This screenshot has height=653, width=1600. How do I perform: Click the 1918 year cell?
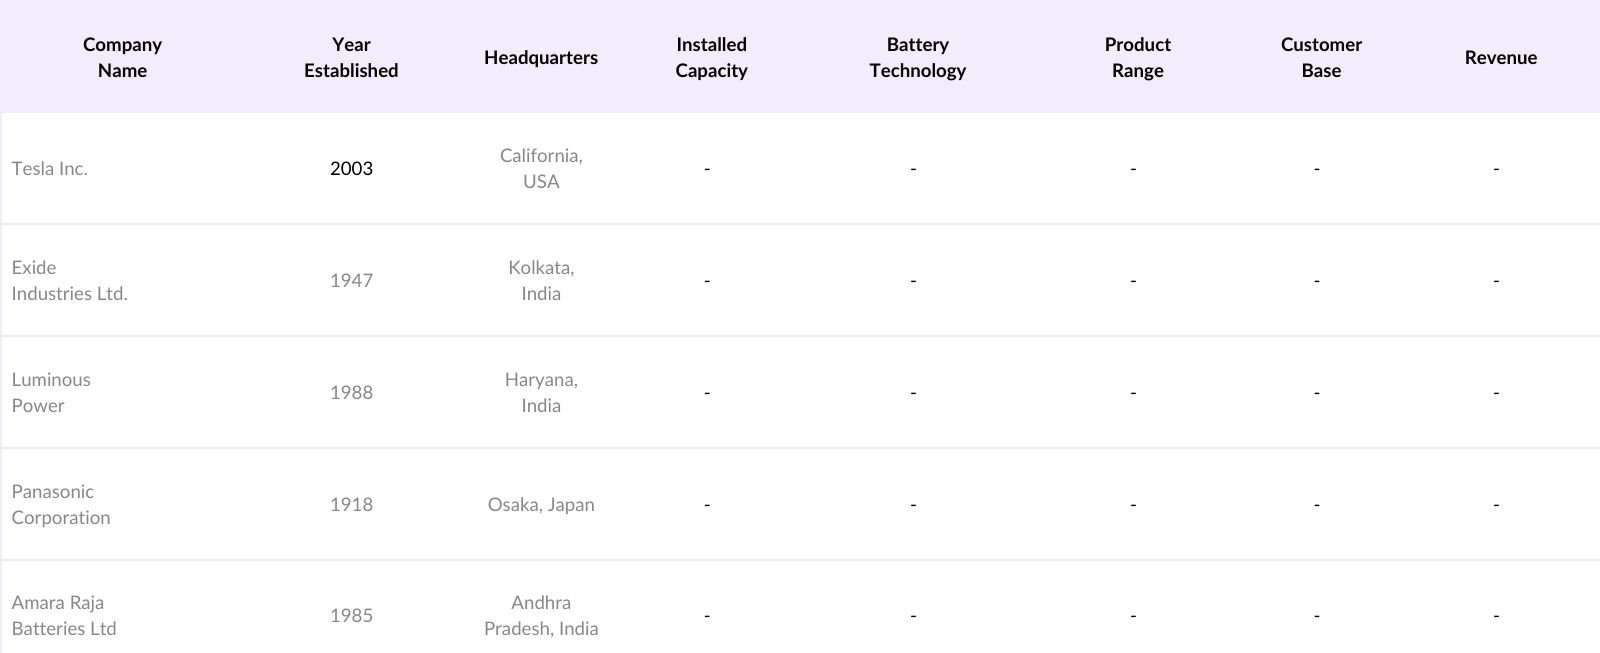[351, 505]
